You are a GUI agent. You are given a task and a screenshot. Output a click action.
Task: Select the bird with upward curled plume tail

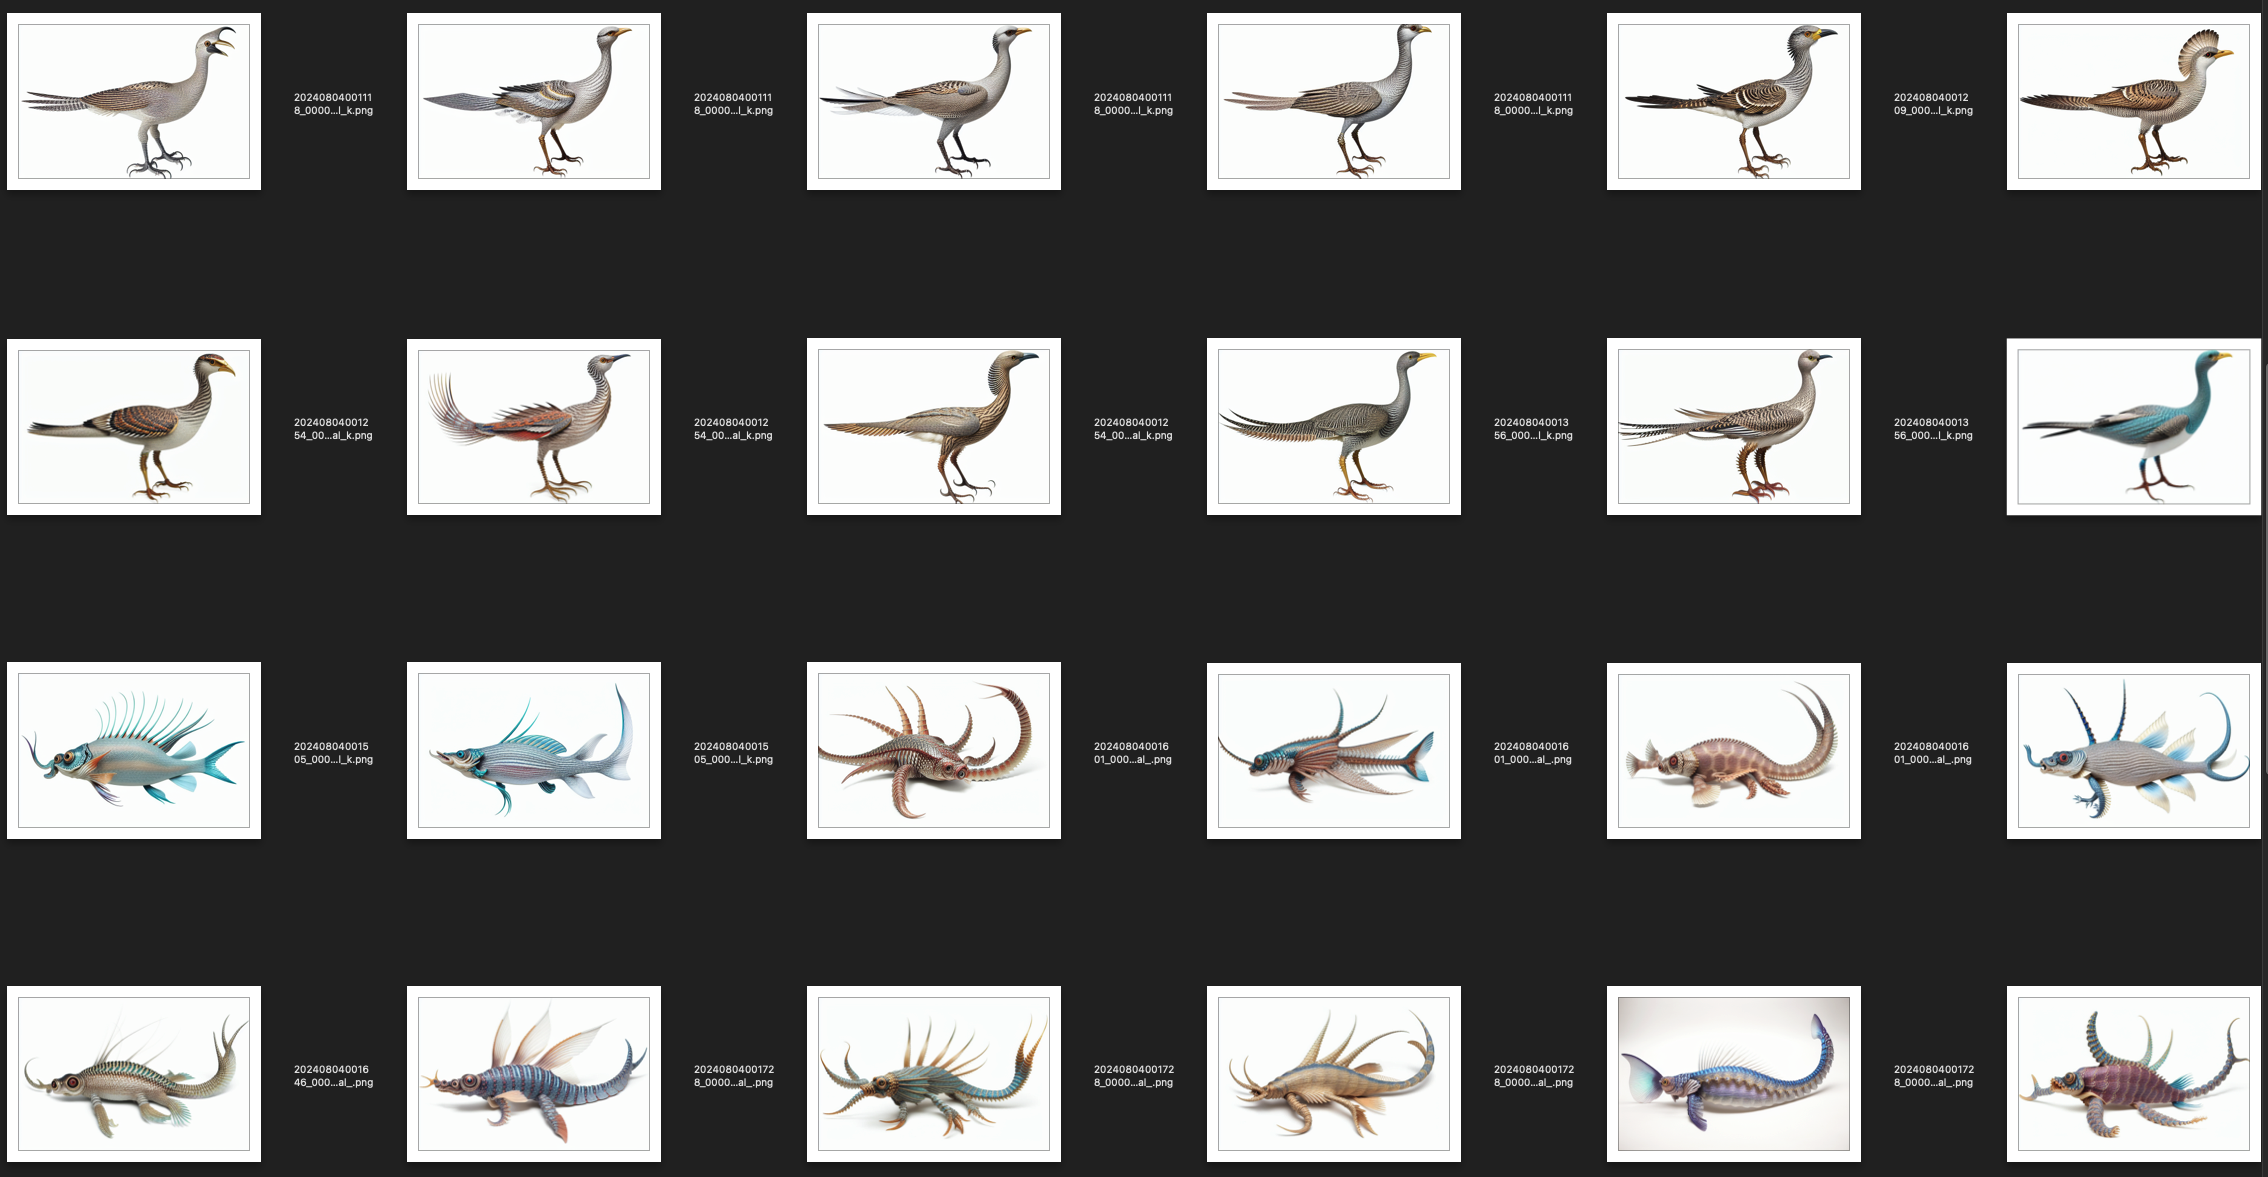[x=534, y=427]
